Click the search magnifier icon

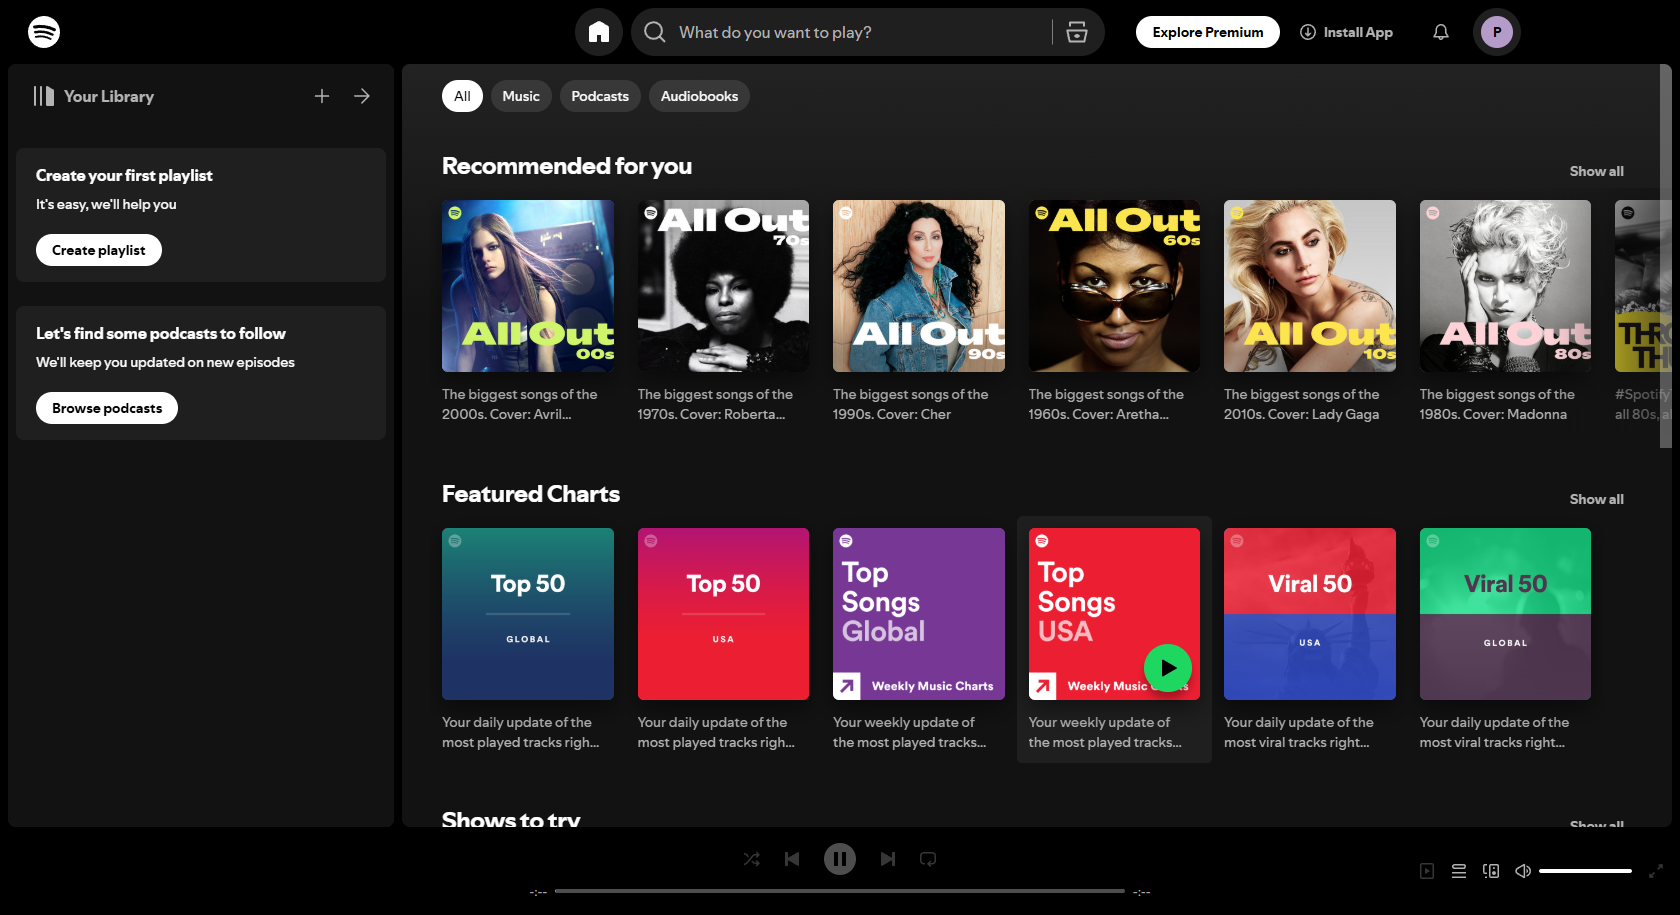655,32
